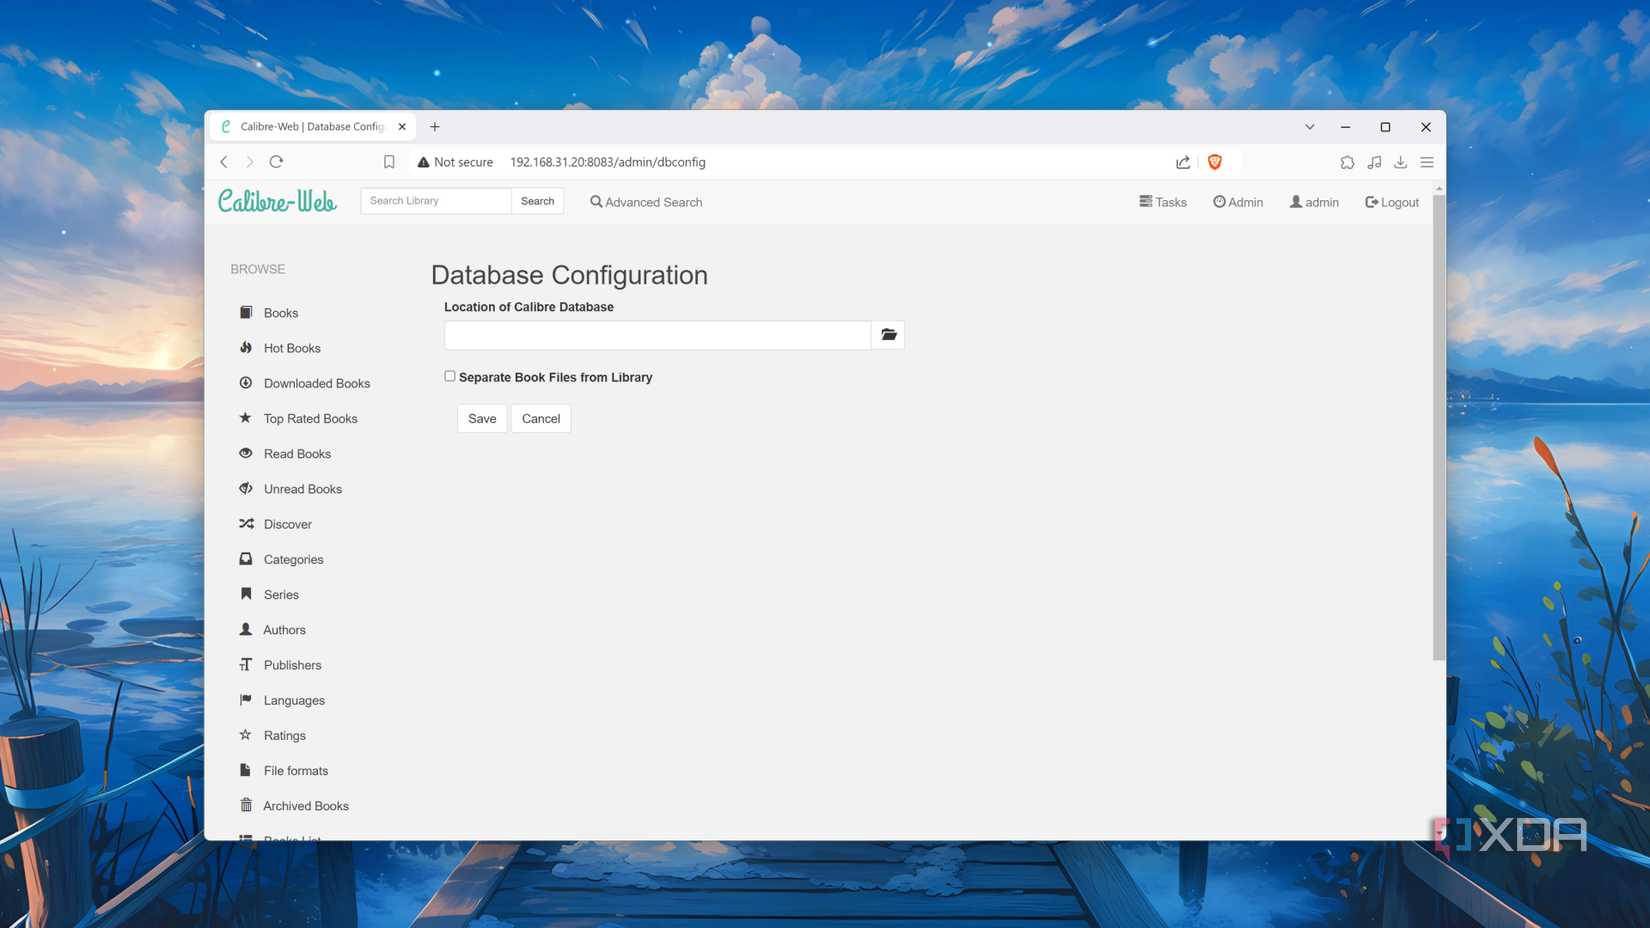This screenshot has height=928, width=1650.
Task: Click the Archived Books trash icon
Action: tap(246, 805)
